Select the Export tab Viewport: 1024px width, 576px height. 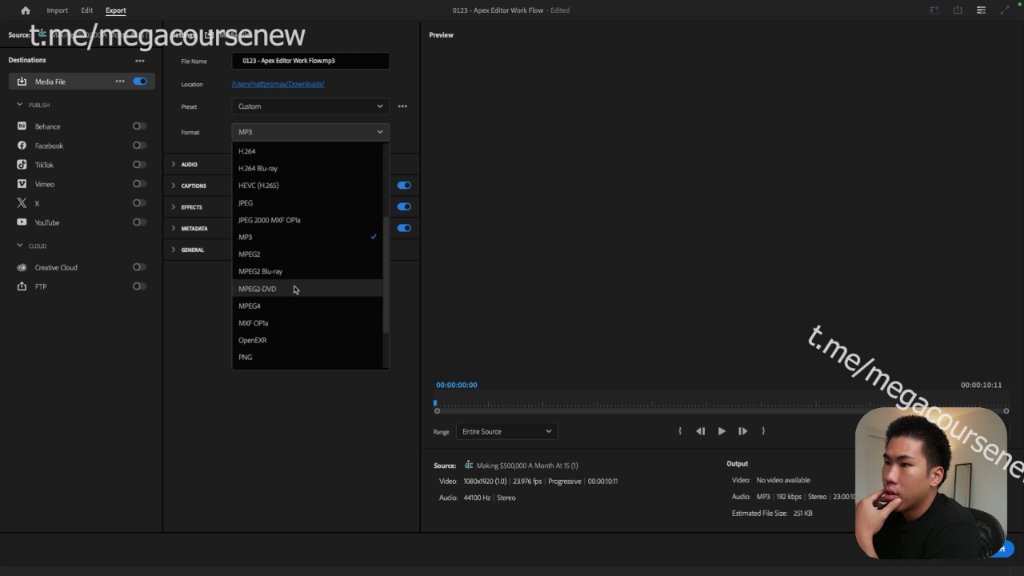pos(116,10)
